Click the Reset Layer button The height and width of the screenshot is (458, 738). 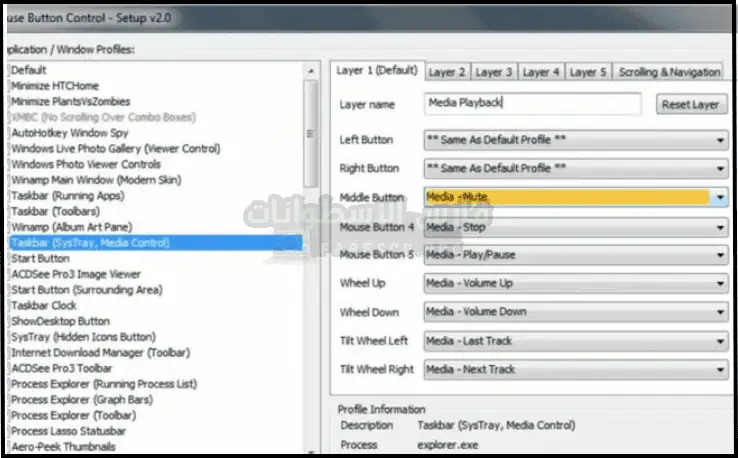pos(691,104)
